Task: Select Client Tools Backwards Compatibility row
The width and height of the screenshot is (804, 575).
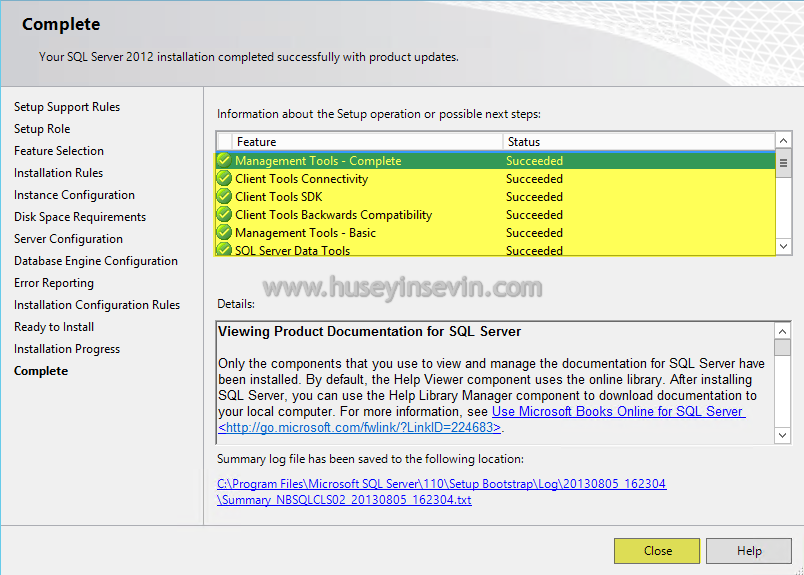Action: click(x=495, y=214)
